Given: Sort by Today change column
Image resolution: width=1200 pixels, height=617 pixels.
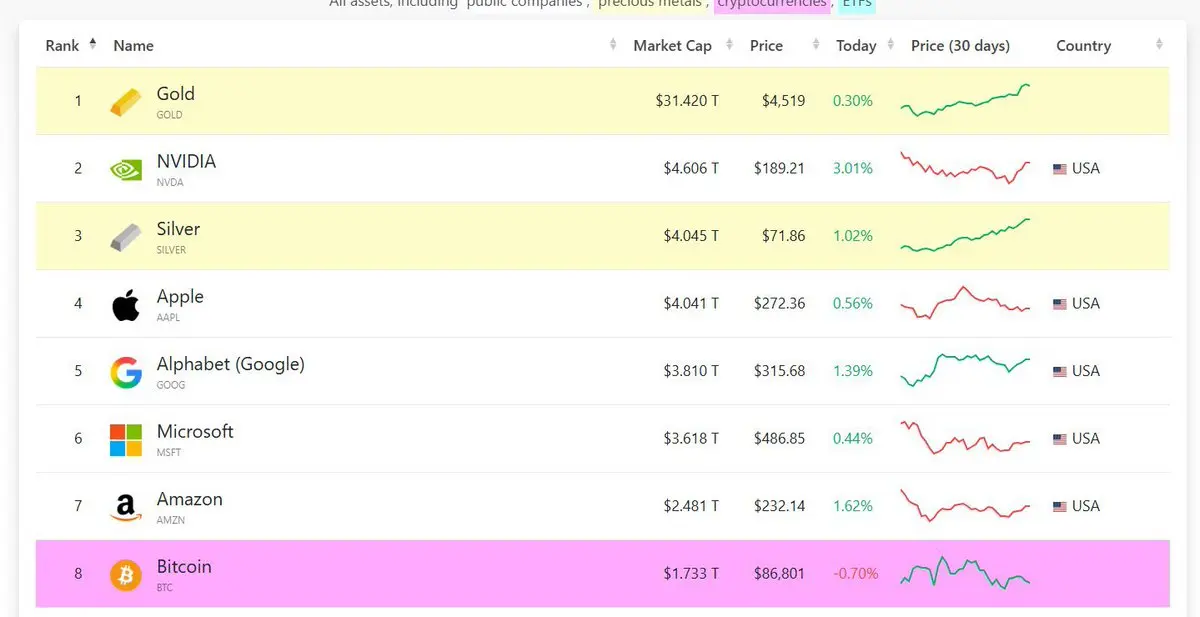Looking at the screenshot, I should tap(856, 46).
